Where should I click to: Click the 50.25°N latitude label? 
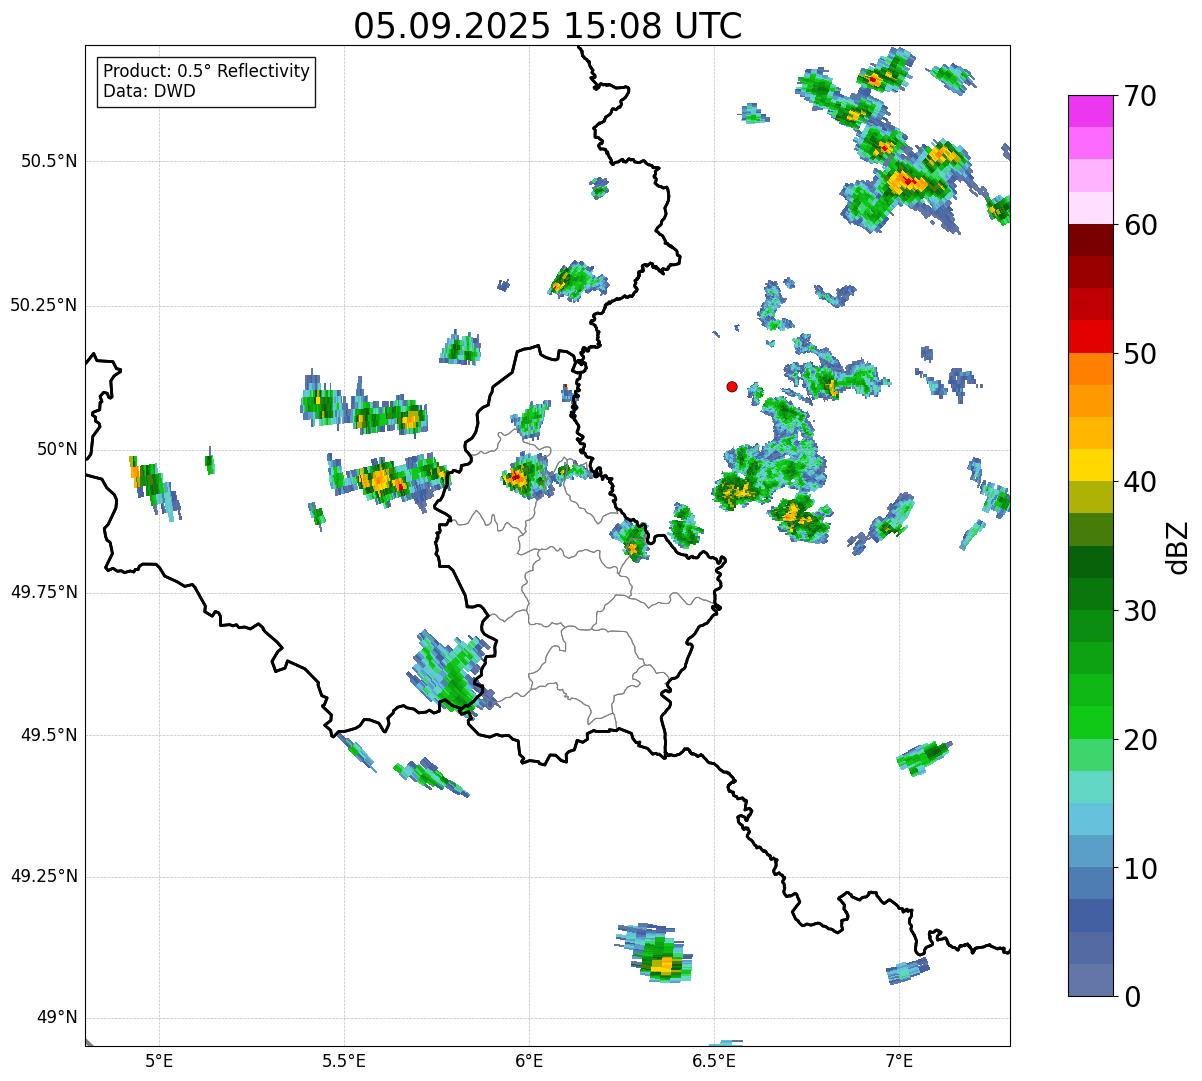coord(43,305)
